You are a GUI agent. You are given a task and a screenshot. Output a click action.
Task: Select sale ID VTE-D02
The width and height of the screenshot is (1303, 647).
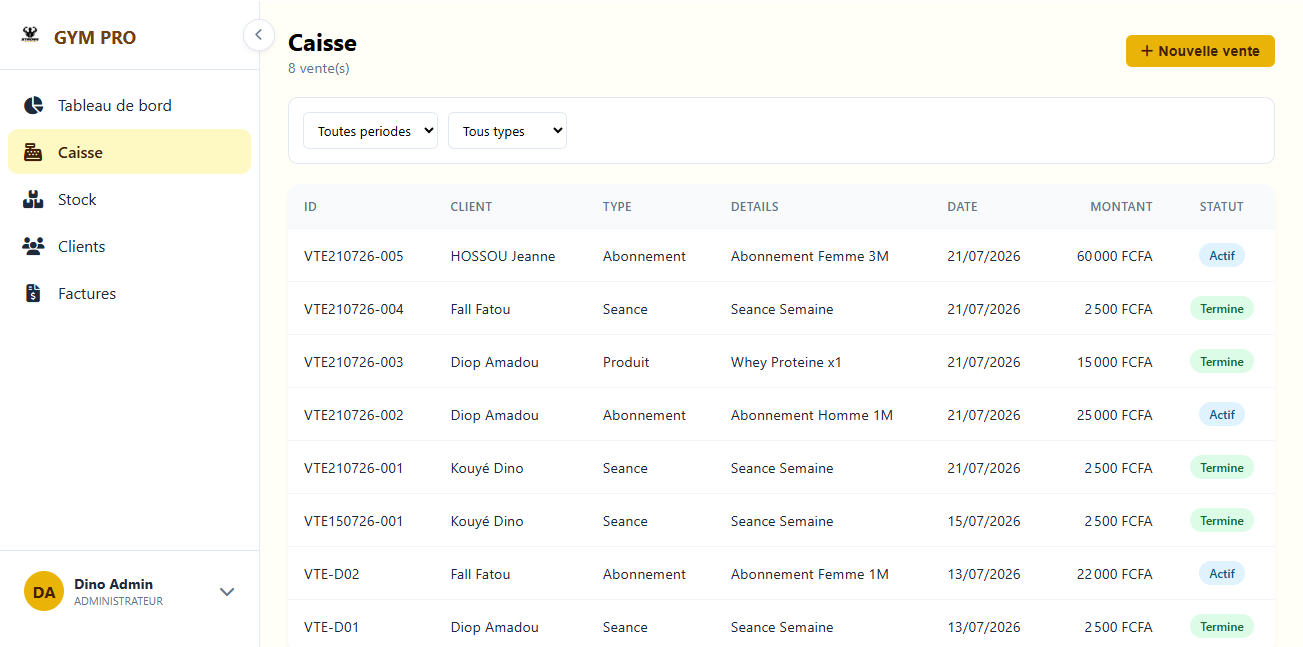pos(332,574)
